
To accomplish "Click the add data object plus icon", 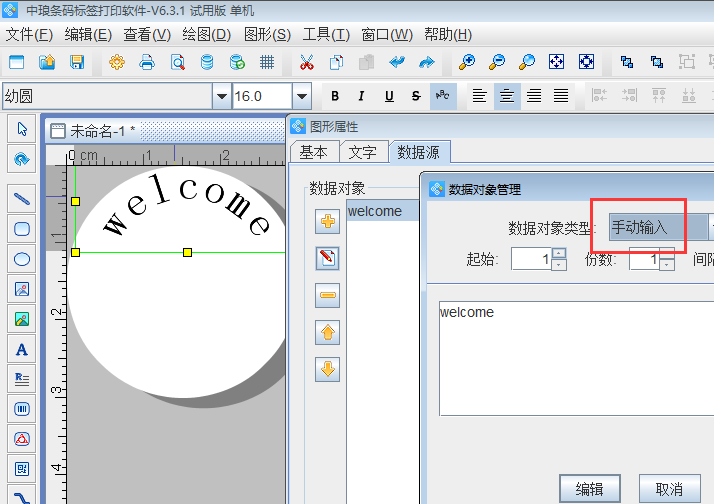I will pos(327,222).
